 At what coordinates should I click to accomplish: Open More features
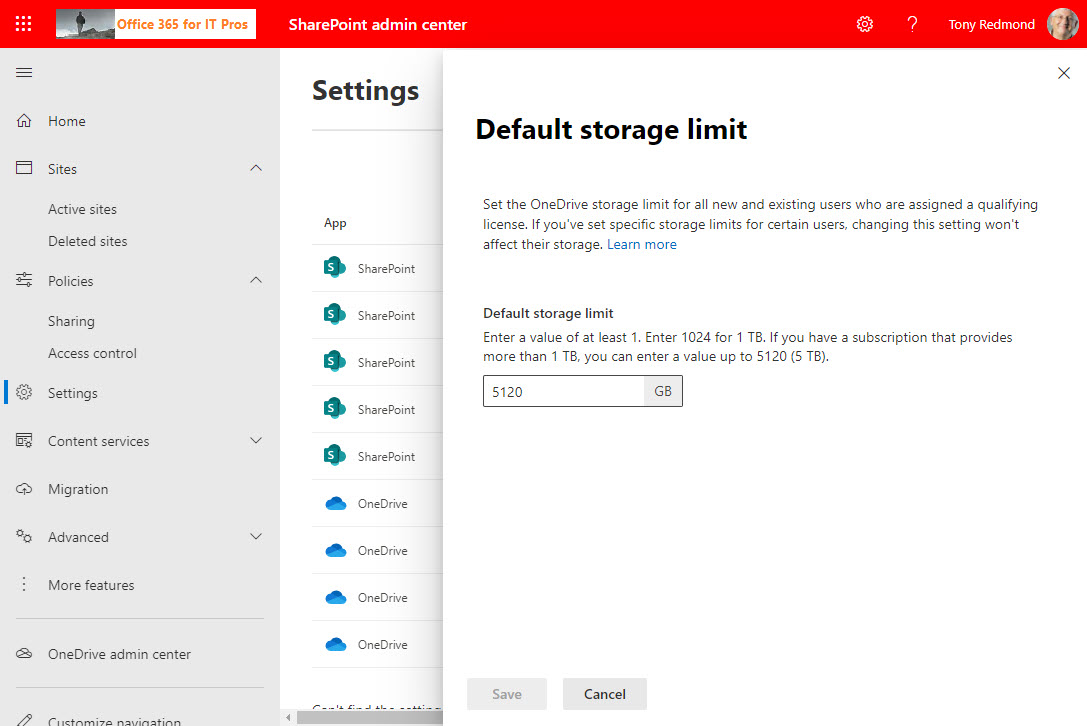(91, 585)
